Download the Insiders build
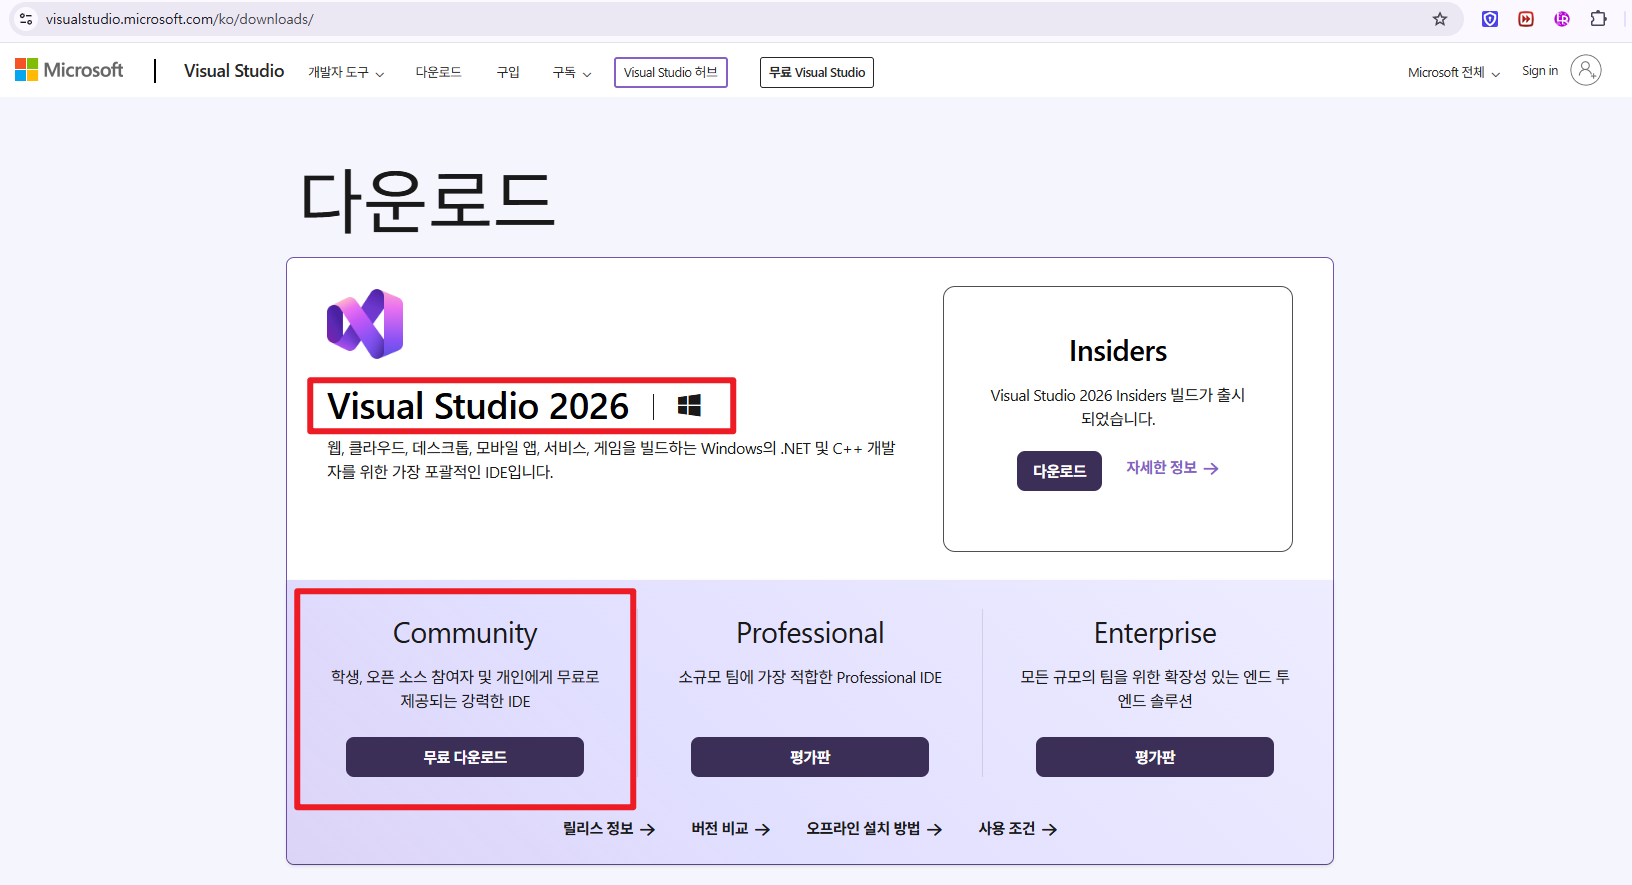1632x885 pixels. 1059,471
